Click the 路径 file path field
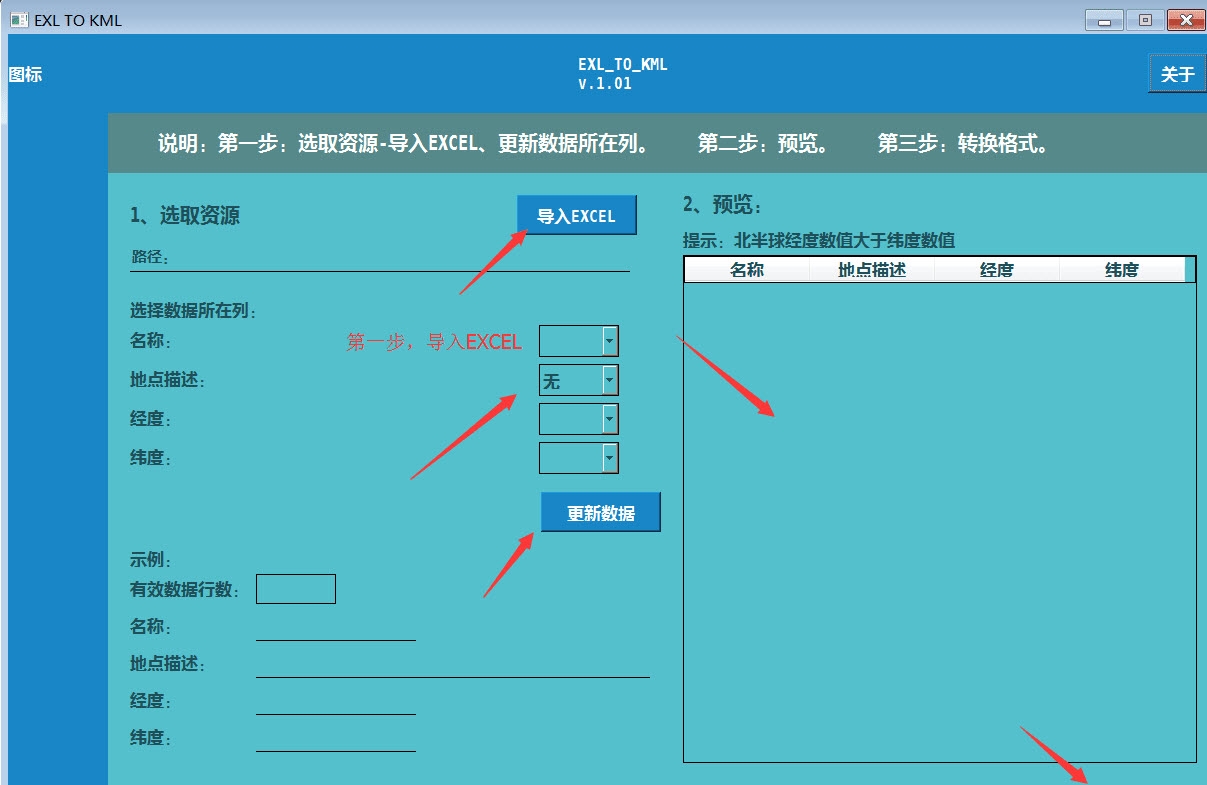Viewport: 1207px width, 785px height. pos(400,258)
